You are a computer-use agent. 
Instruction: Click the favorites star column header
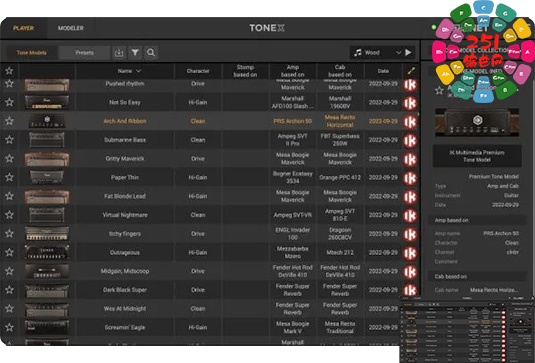pyautogui.click(x=9, y=71)
